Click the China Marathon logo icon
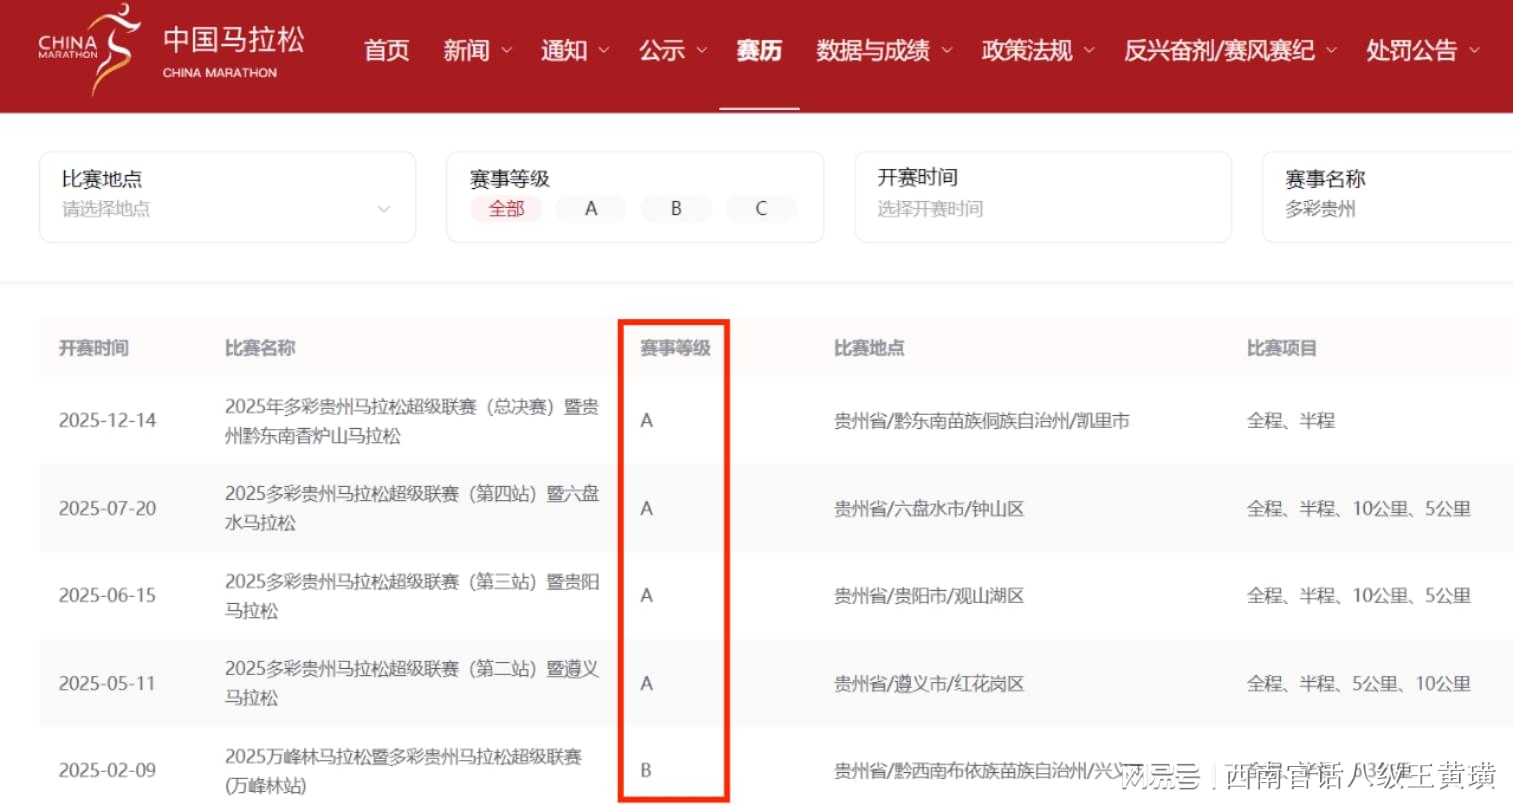The height and width of the screenshot is (805, 1513). (x=90, y=48)
